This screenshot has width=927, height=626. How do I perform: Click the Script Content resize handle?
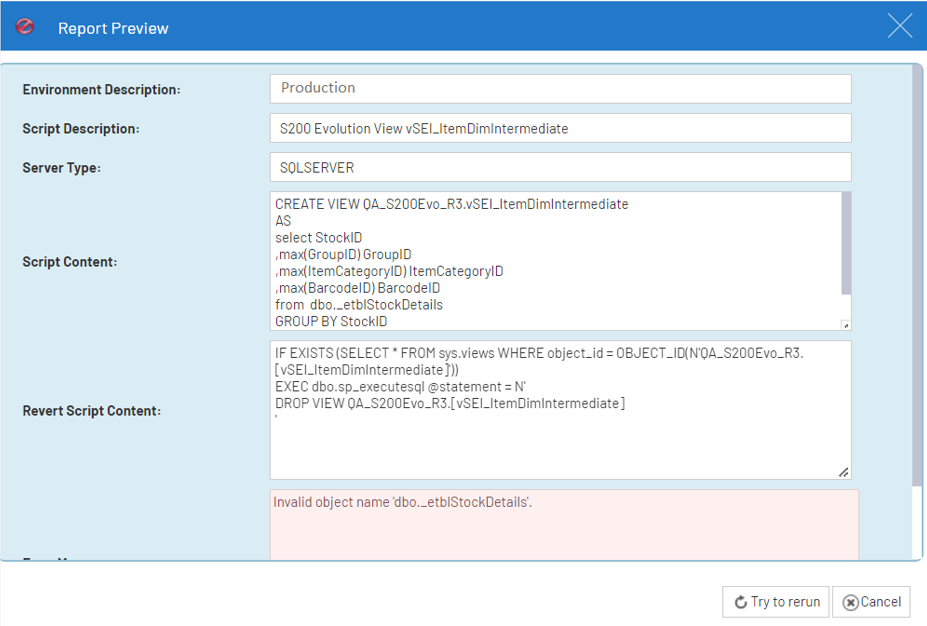tap(845, 324)
